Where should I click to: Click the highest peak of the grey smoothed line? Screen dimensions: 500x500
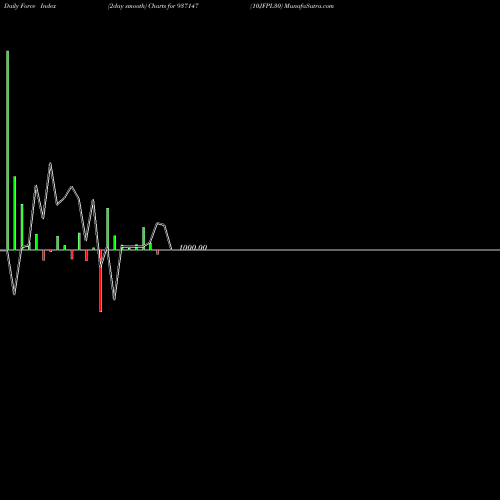click(50, 163)
